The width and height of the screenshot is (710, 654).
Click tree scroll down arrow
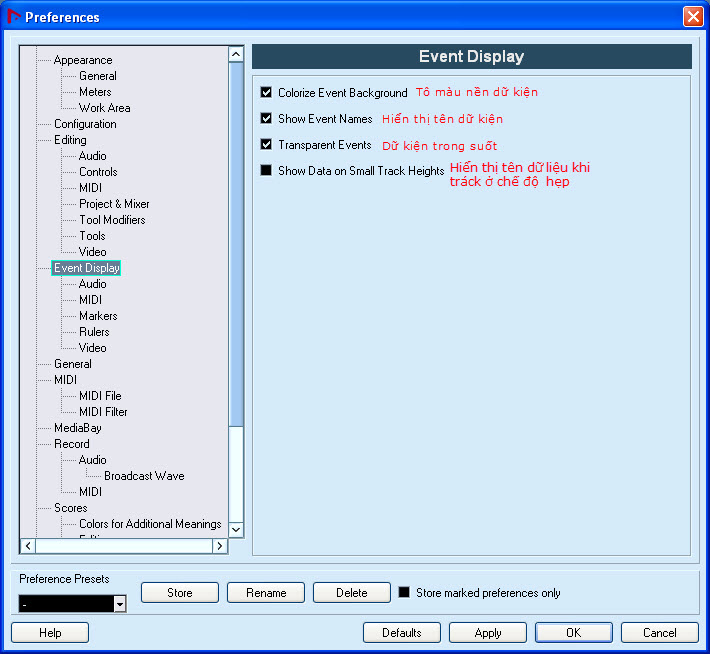(236, 529)
